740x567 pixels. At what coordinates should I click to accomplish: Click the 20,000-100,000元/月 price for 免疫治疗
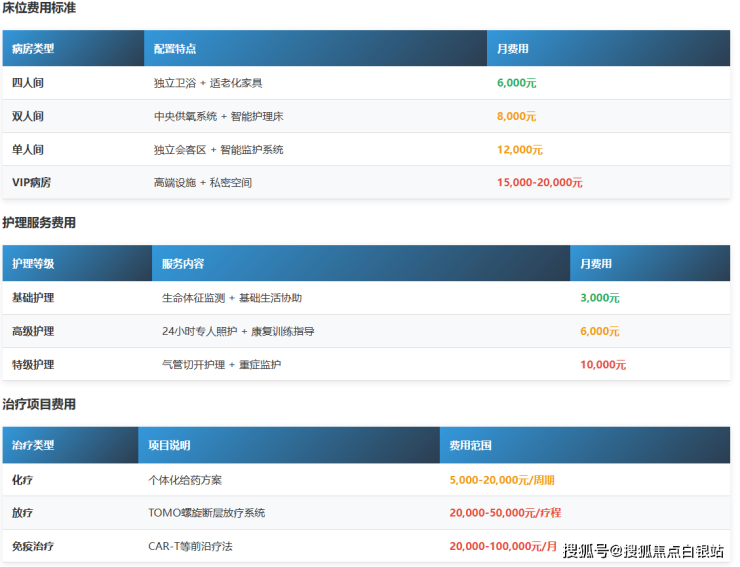pos(503,547)
